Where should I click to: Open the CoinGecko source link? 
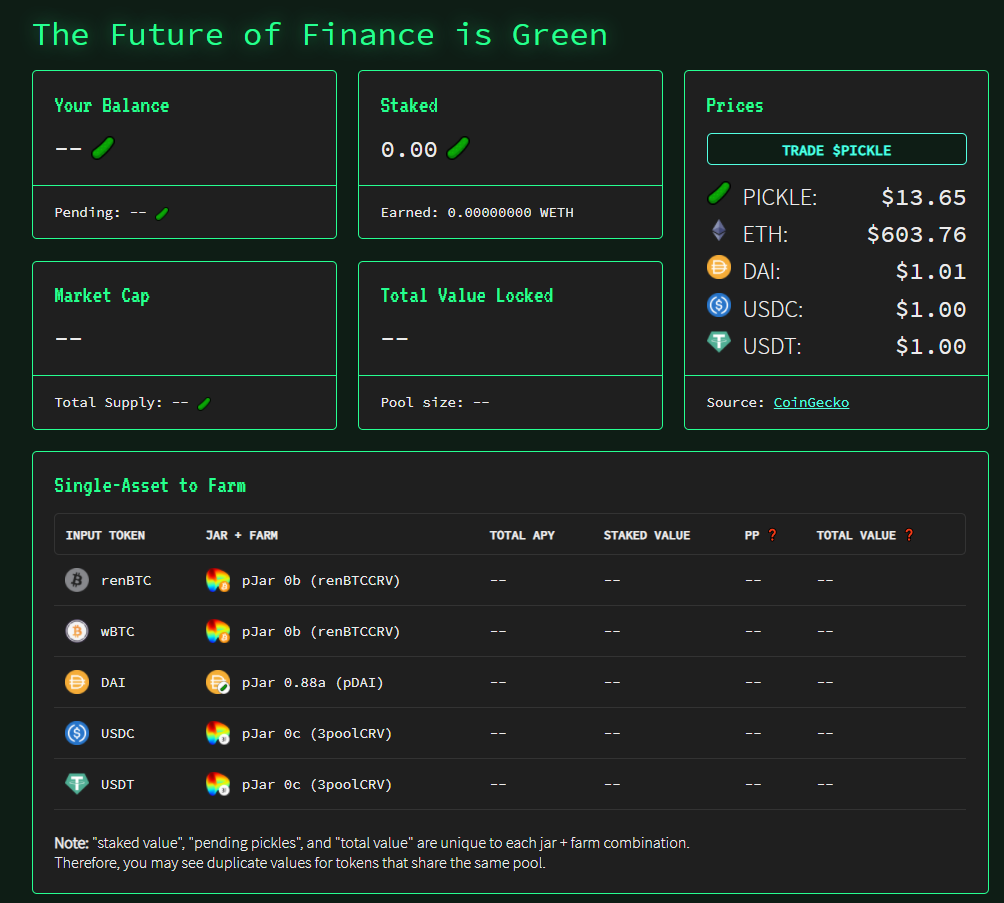tap(811, 402)
